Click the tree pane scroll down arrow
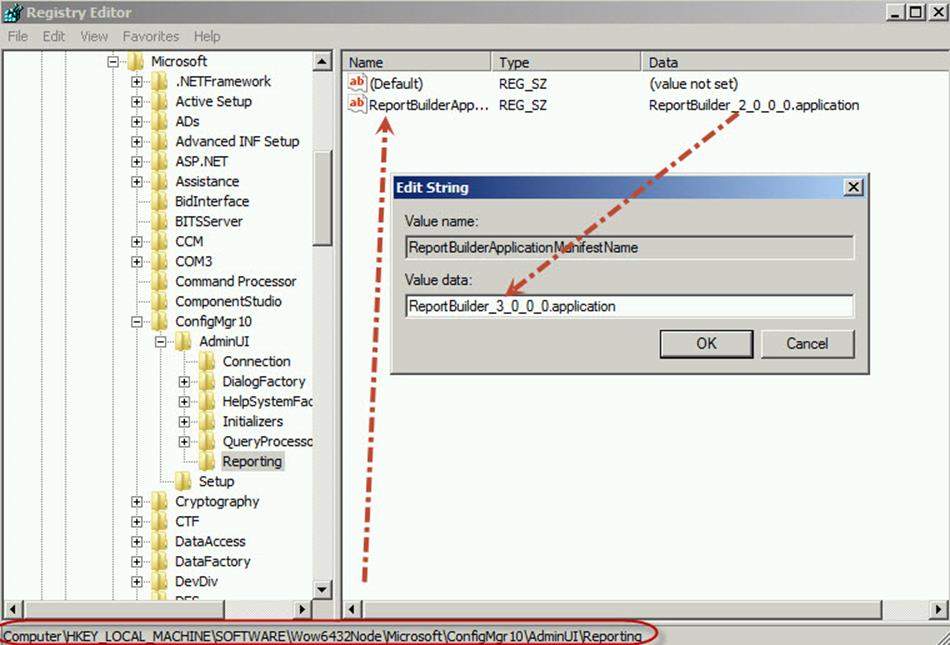 [322, 589]
